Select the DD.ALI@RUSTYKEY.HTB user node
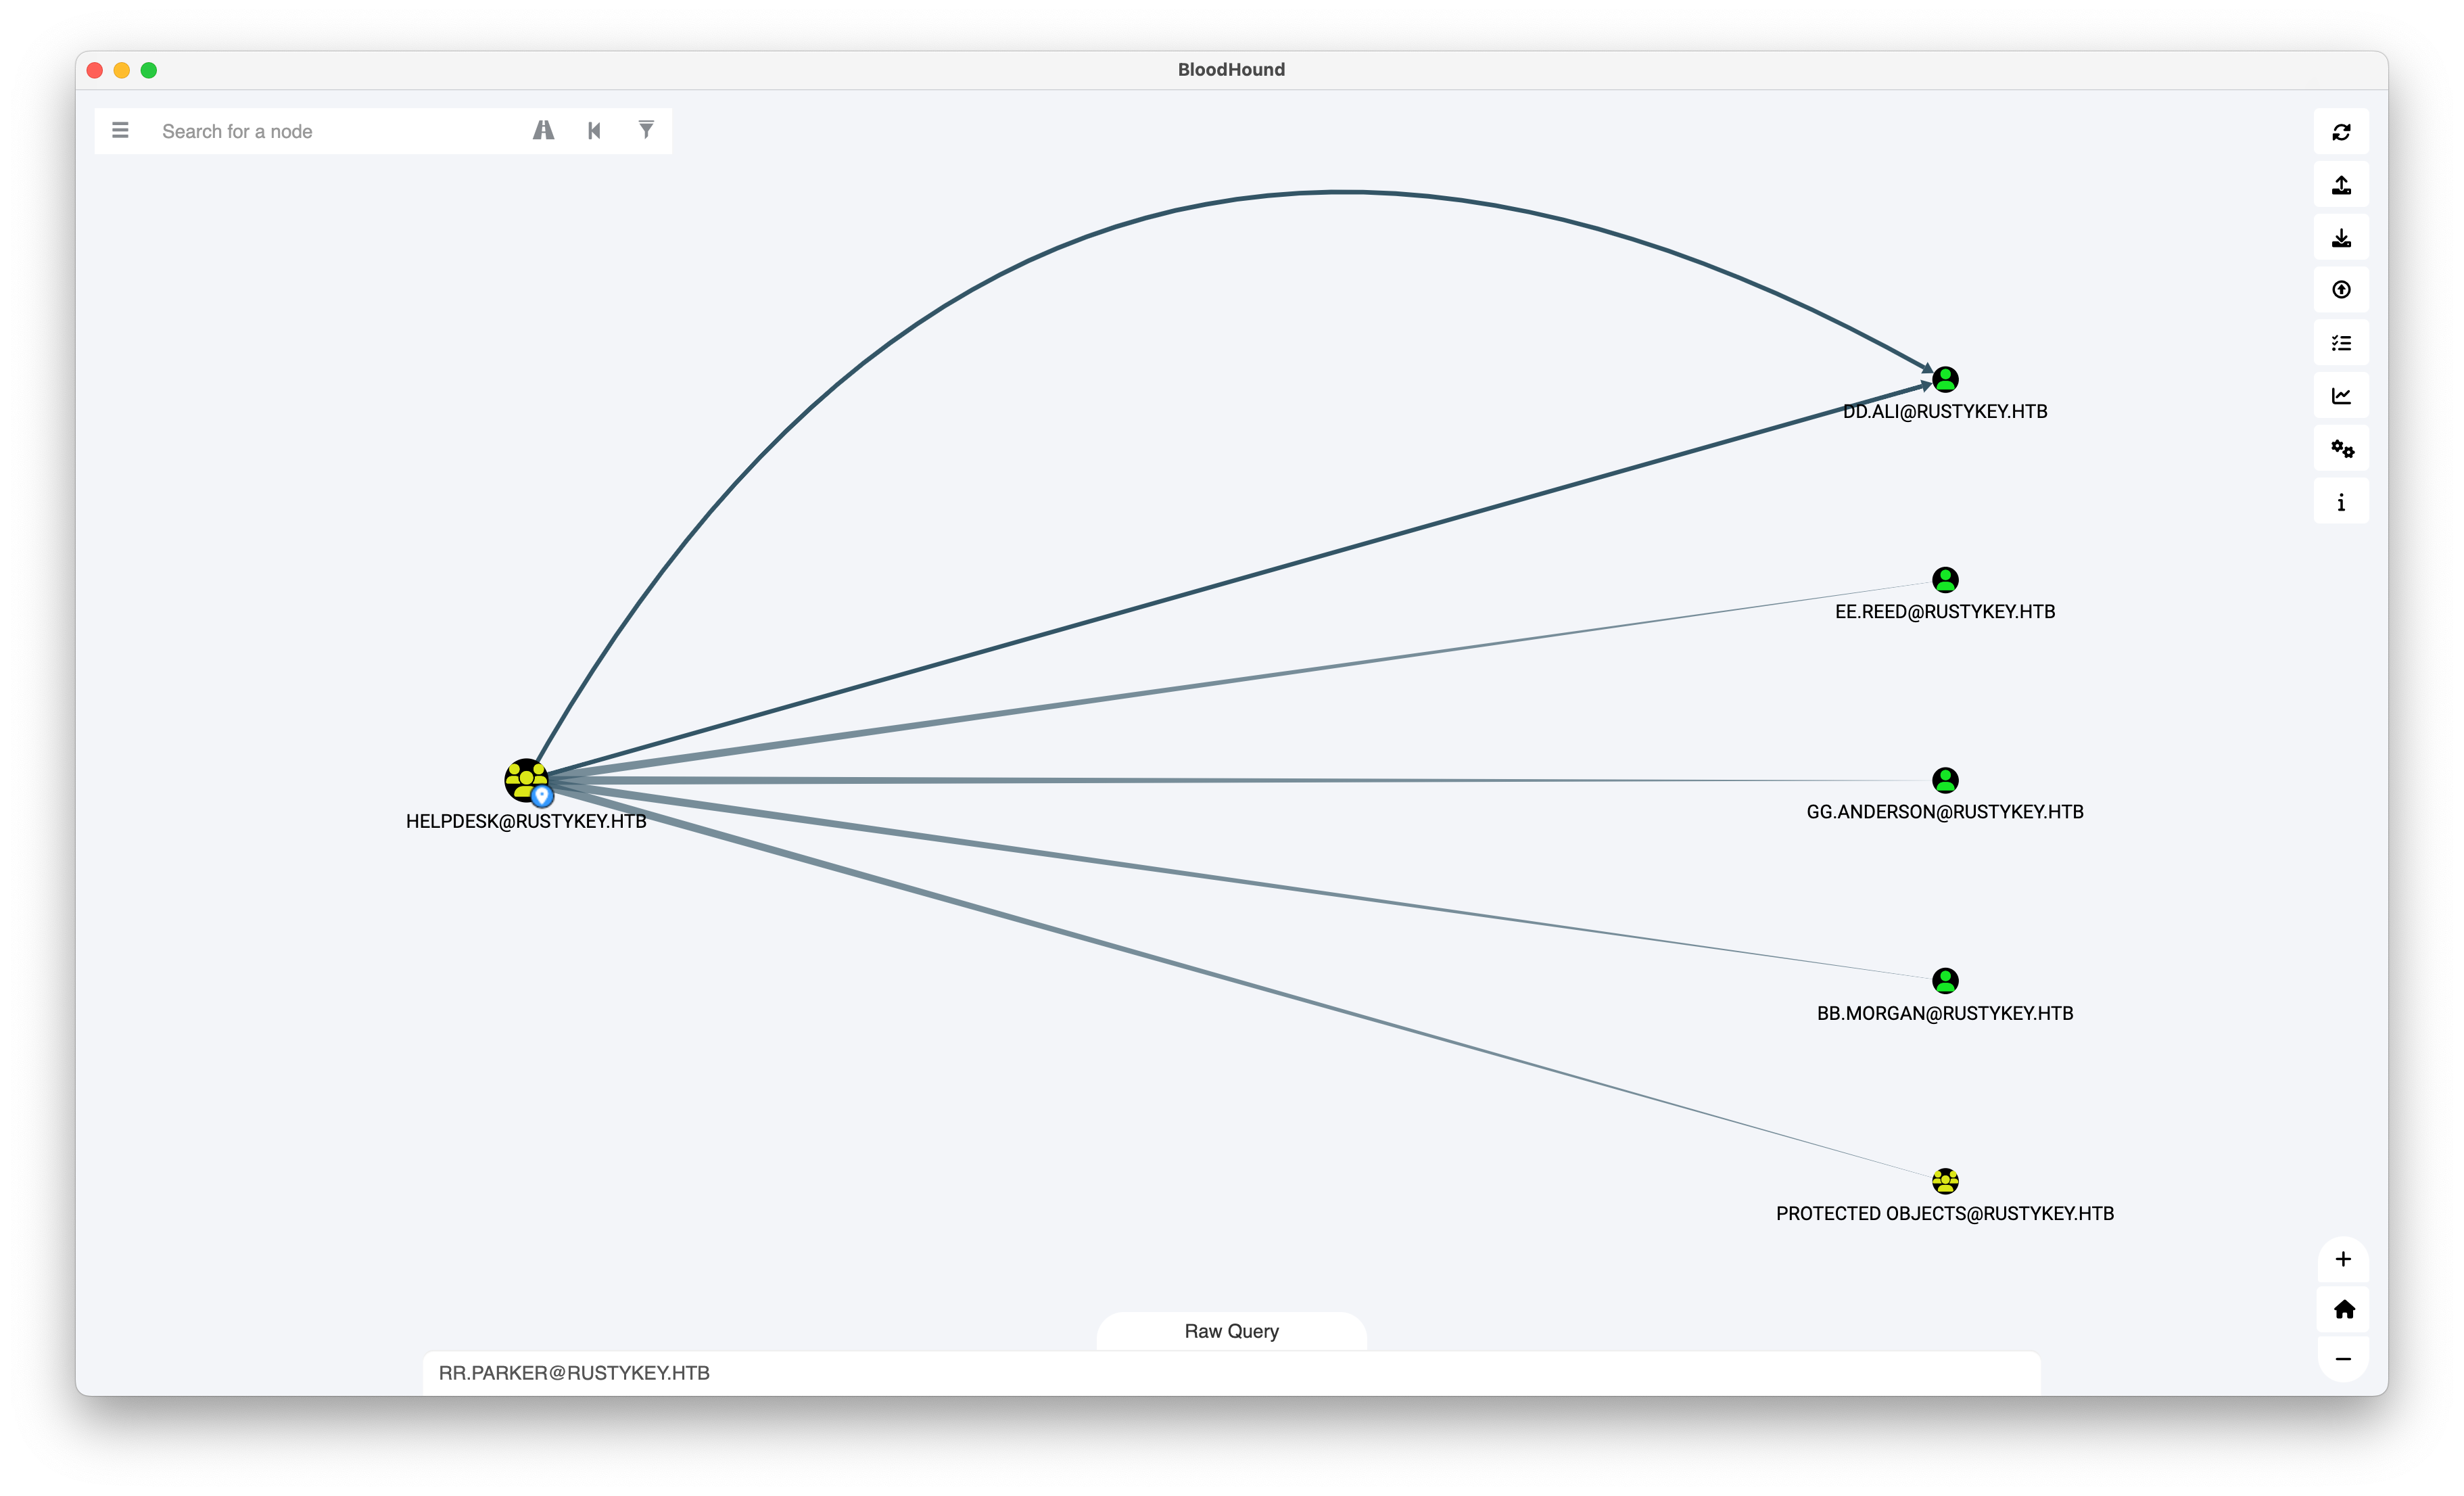Viewport: 2464px width, 1496px height. pyautogui.click(x=1945, y=379)
